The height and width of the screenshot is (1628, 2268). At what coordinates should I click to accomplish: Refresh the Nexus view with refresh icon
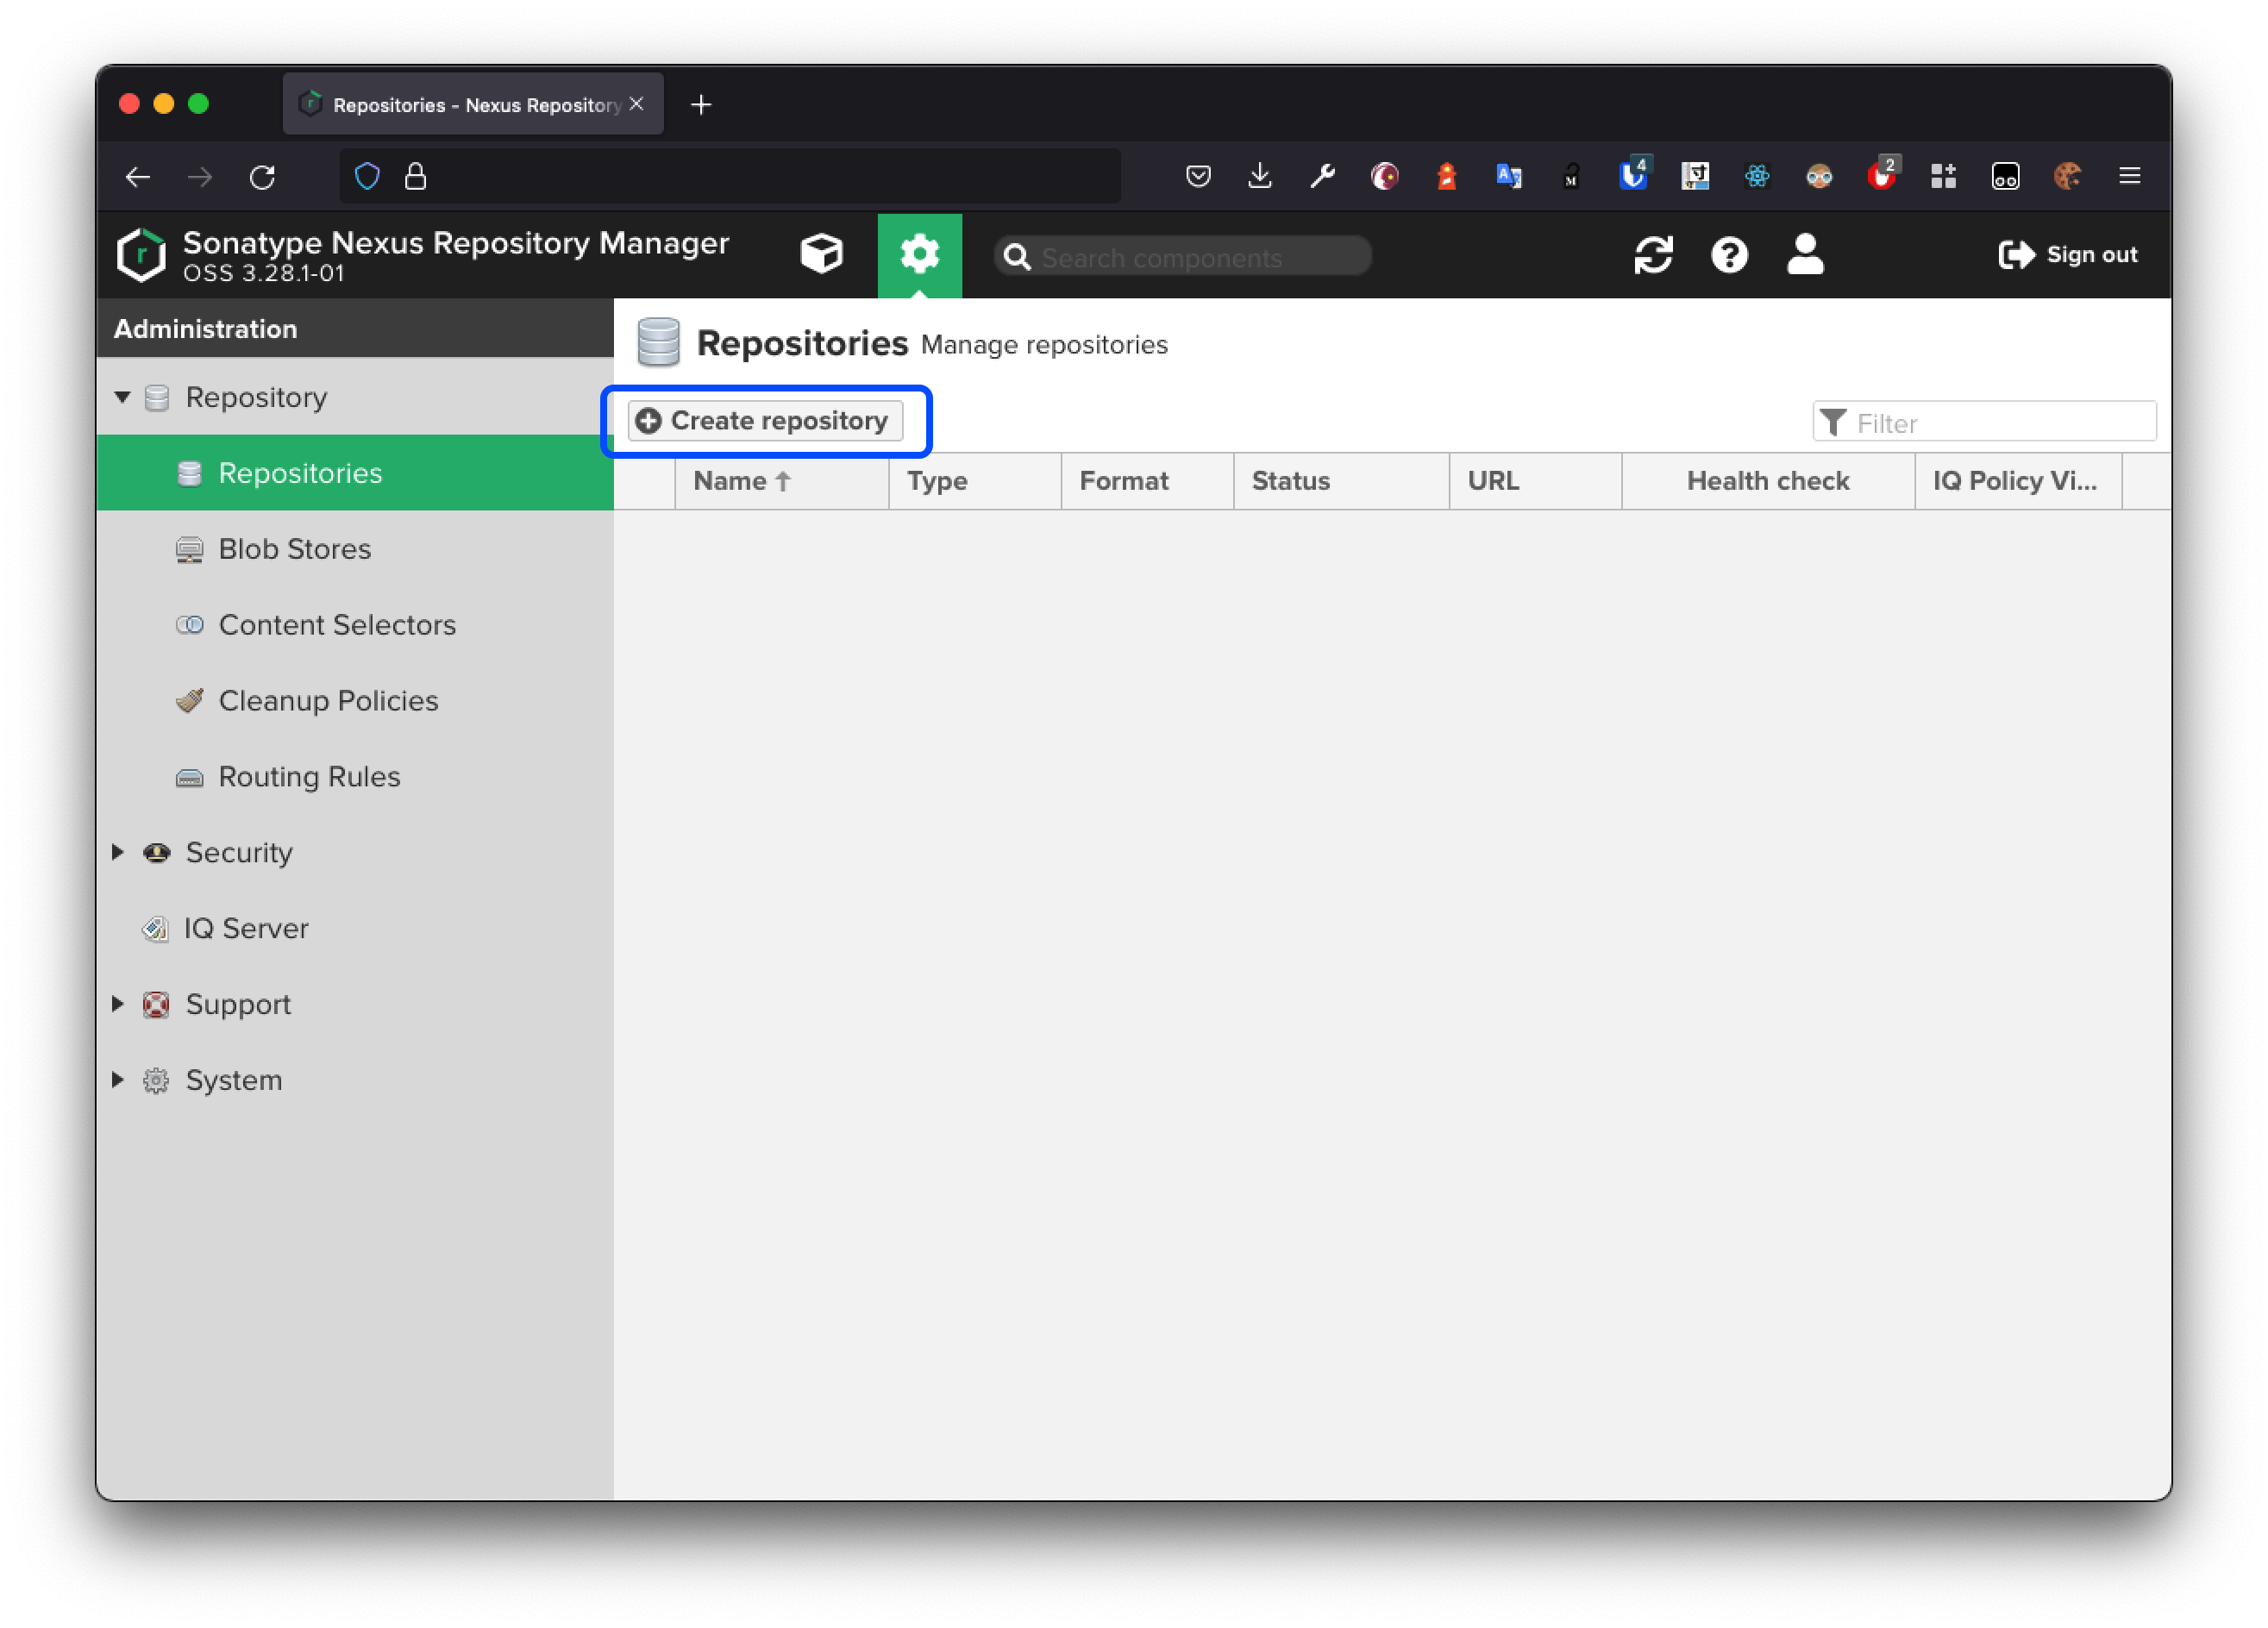[1653, 255]
